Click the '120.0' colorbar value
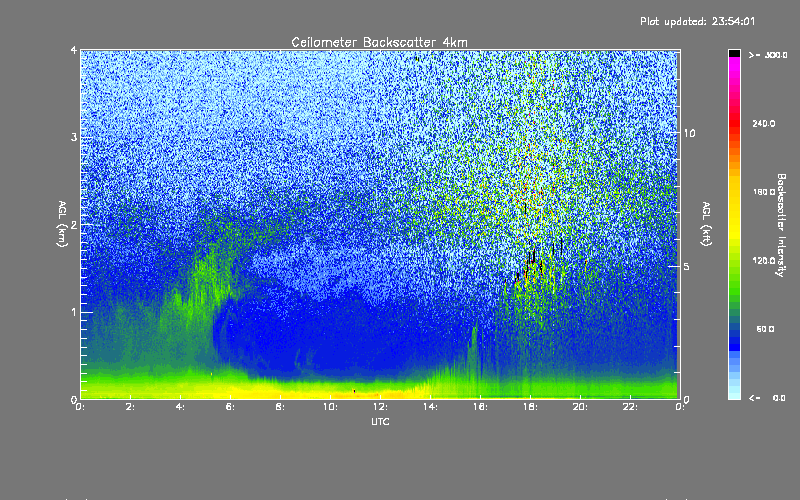800x500 pixels. pos(764,261)
